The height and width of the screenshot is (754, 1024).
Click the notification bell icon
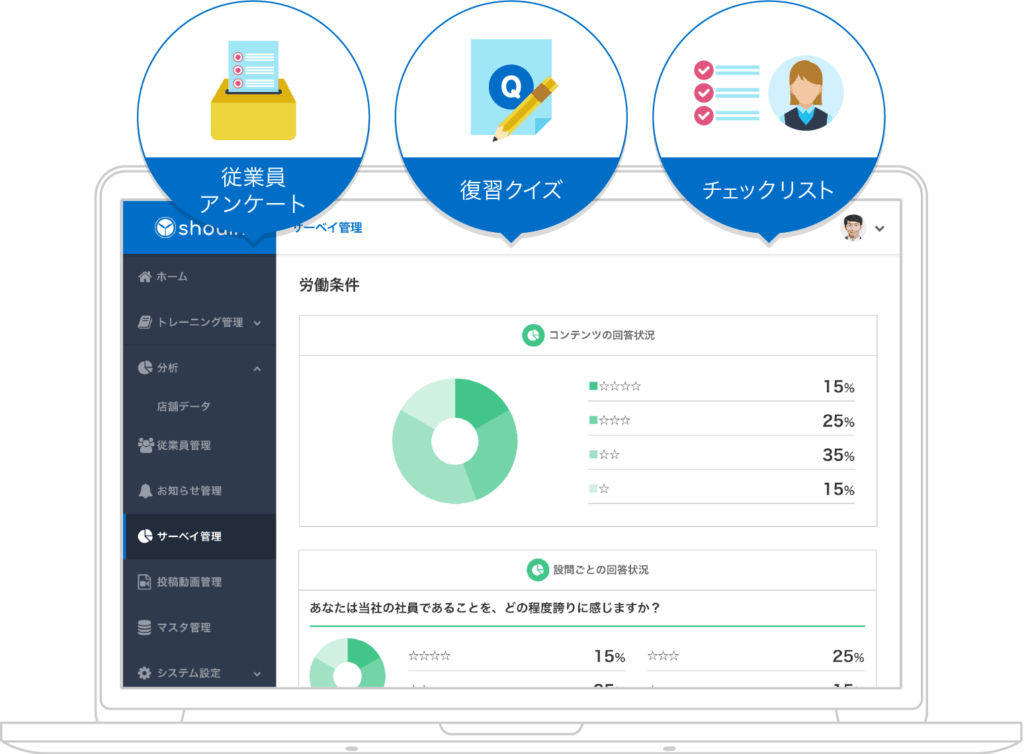(145, 491)
